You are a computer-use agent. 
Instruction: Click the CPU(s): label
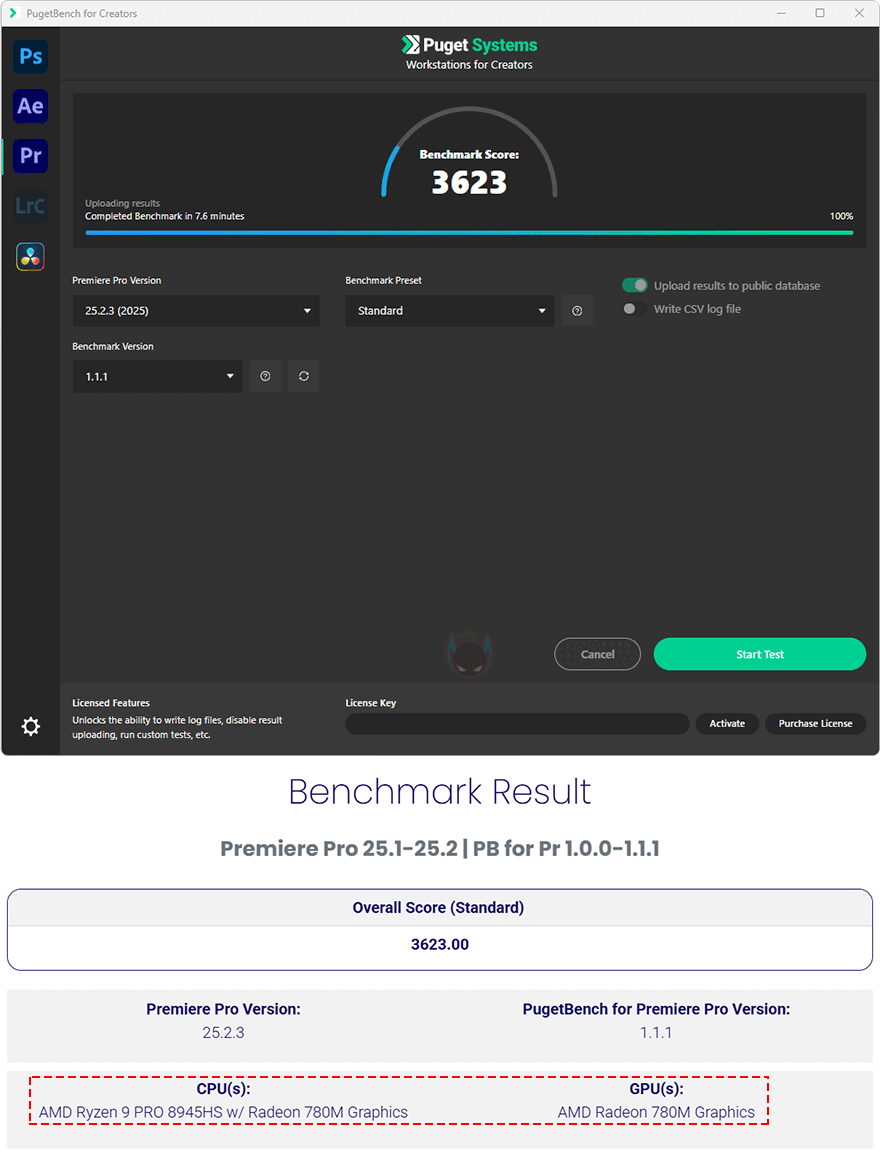point(223,1089)
